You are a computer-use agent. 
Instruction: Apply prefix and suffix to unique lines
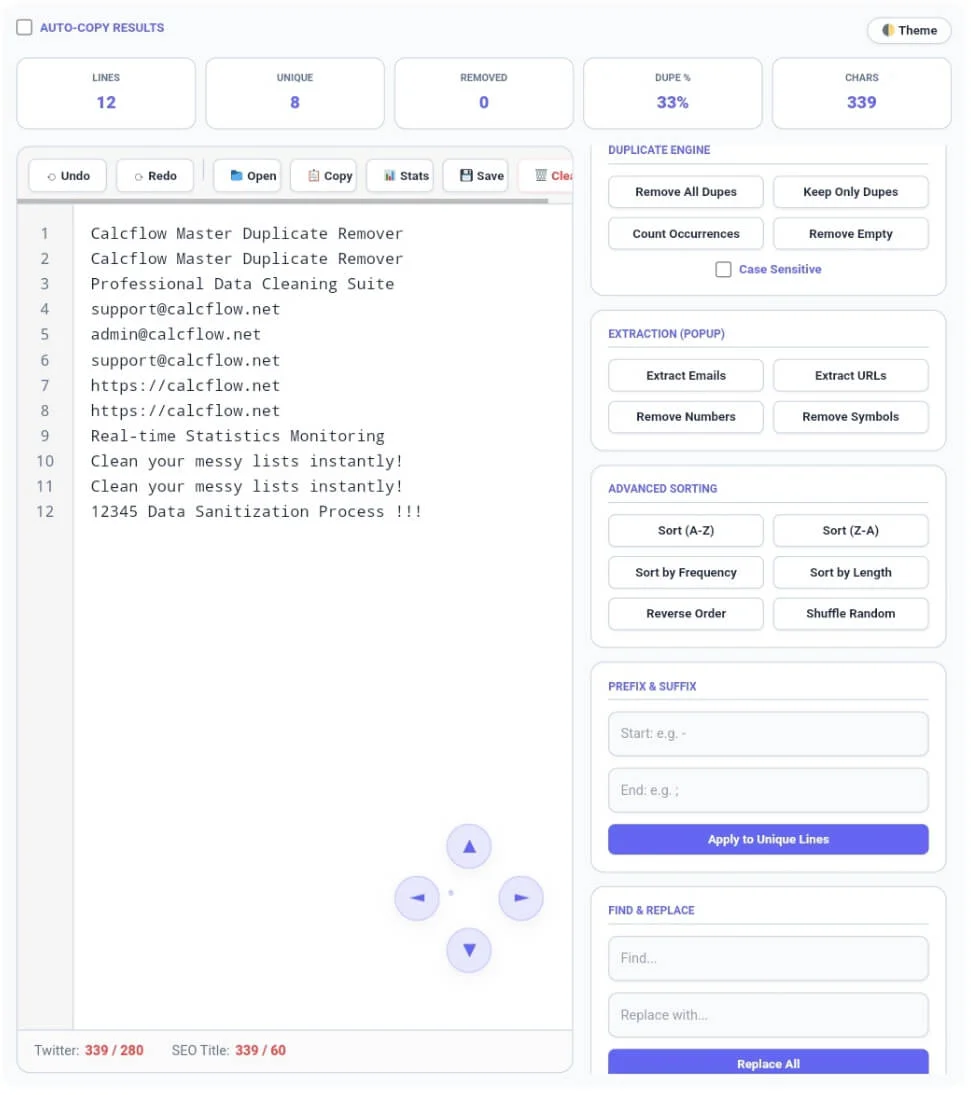point(768,839)
